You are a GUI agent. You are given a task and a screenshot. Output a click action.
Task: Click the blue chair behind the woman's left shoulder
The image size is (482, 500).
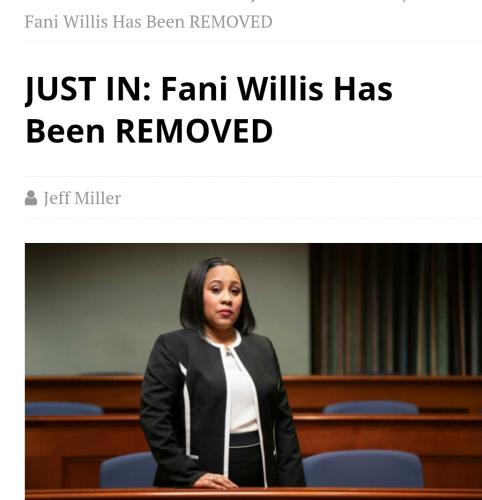coord(371,408)
